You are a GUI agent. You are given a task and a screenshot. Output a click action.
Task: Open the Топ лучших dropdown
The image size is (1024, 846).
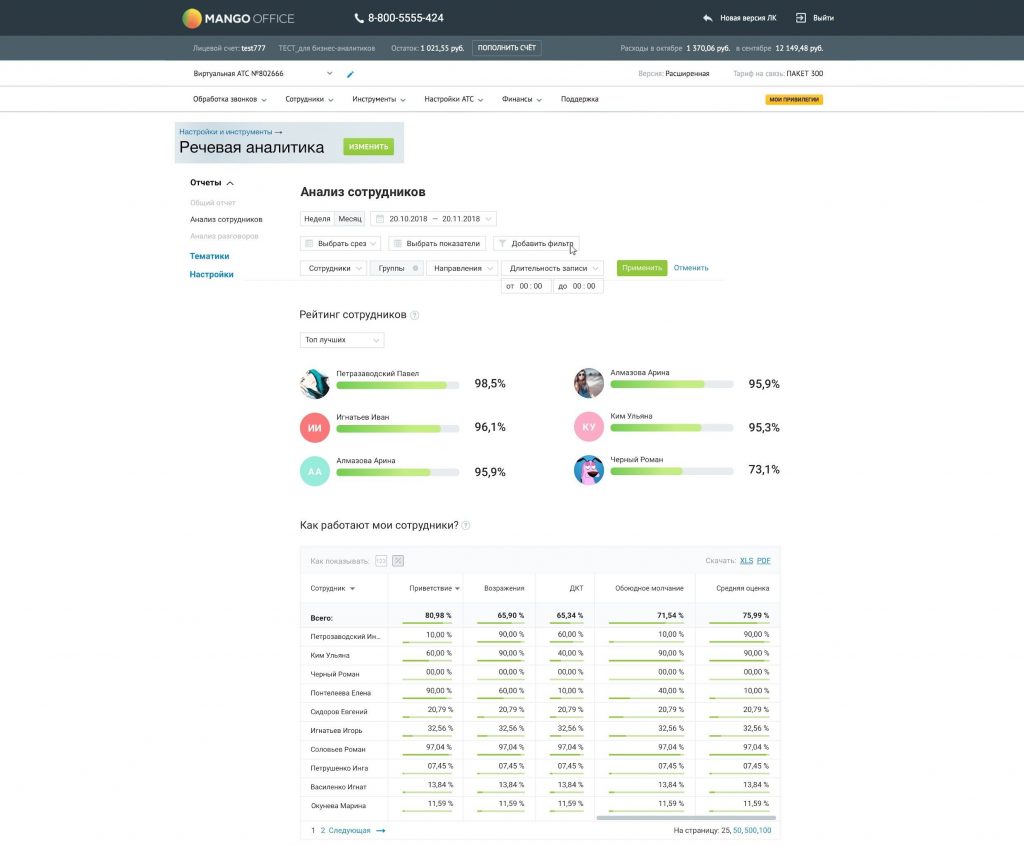coord(342,340)
